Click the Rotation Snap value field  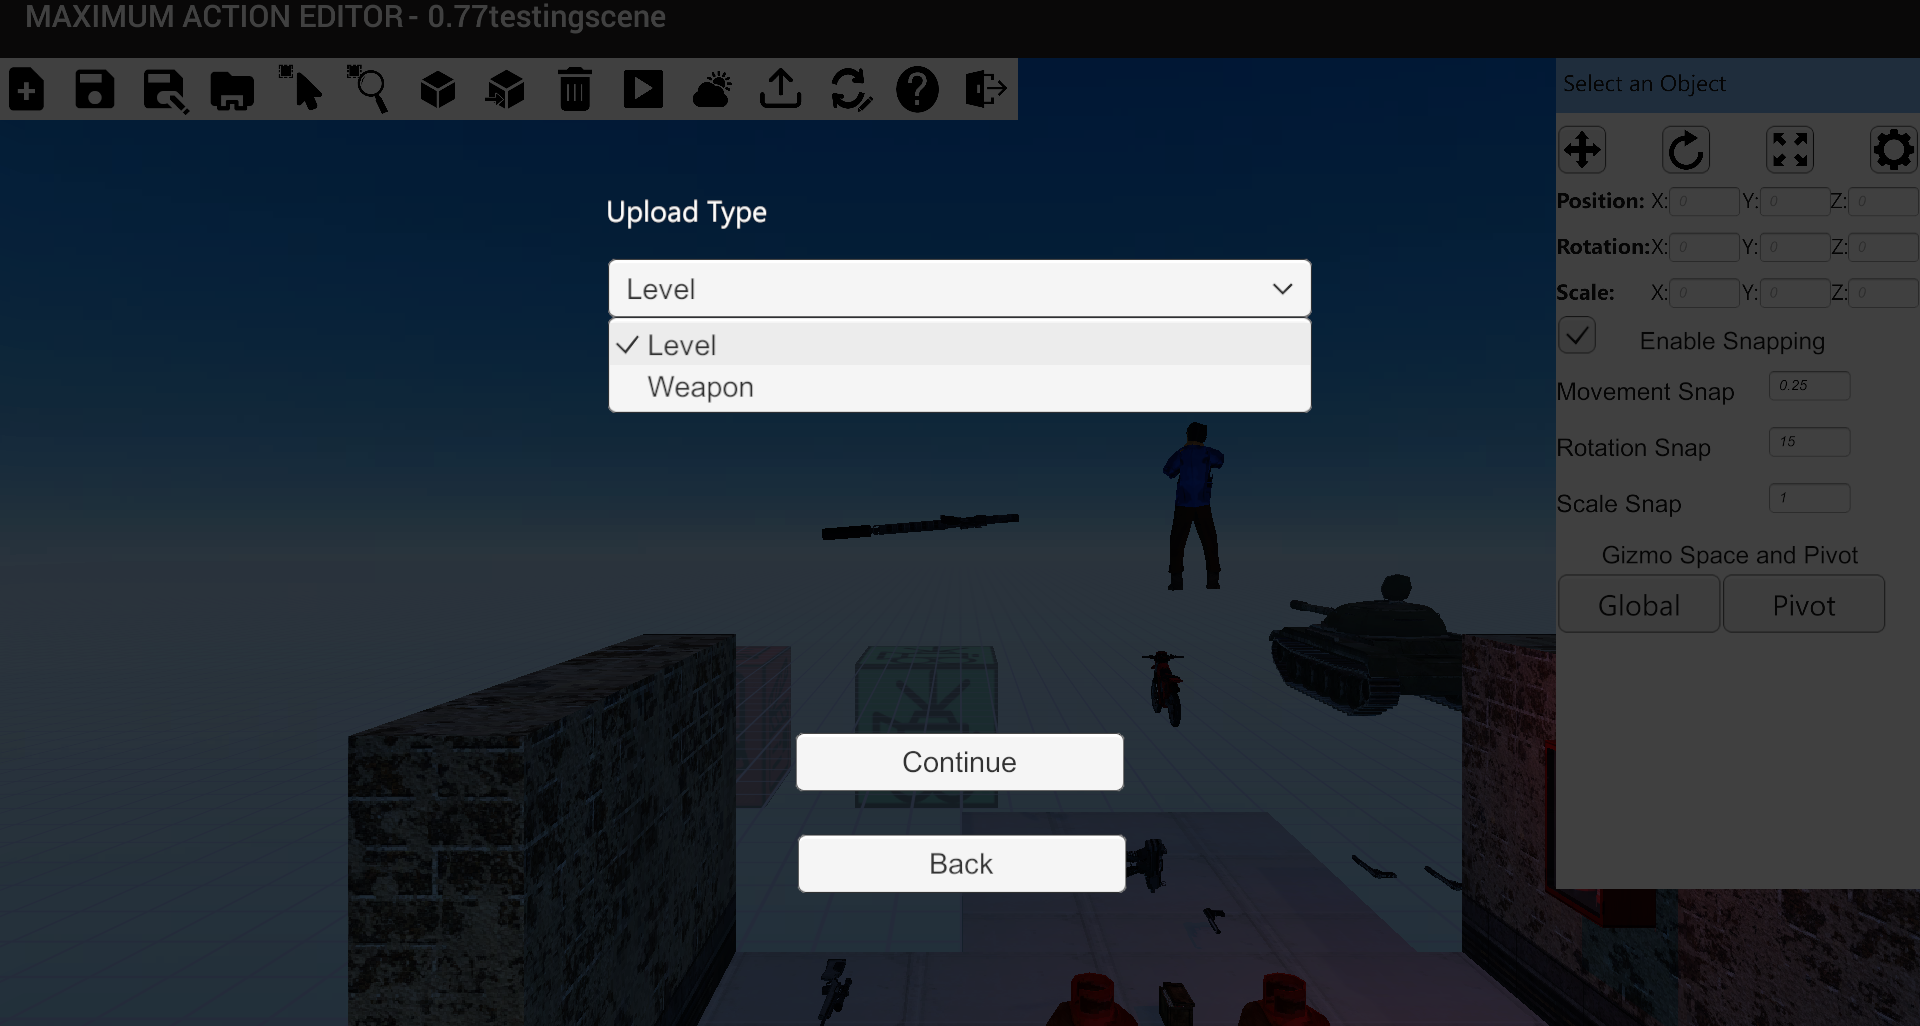click(x=1809, y=442)
